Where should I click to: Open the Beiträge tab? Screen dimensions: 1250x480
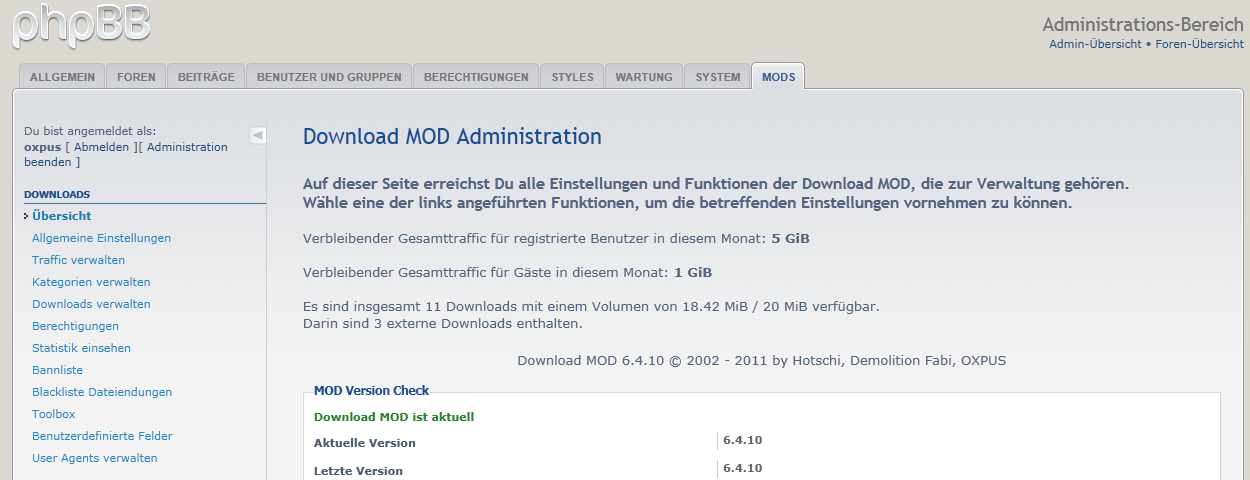(206, 77)
